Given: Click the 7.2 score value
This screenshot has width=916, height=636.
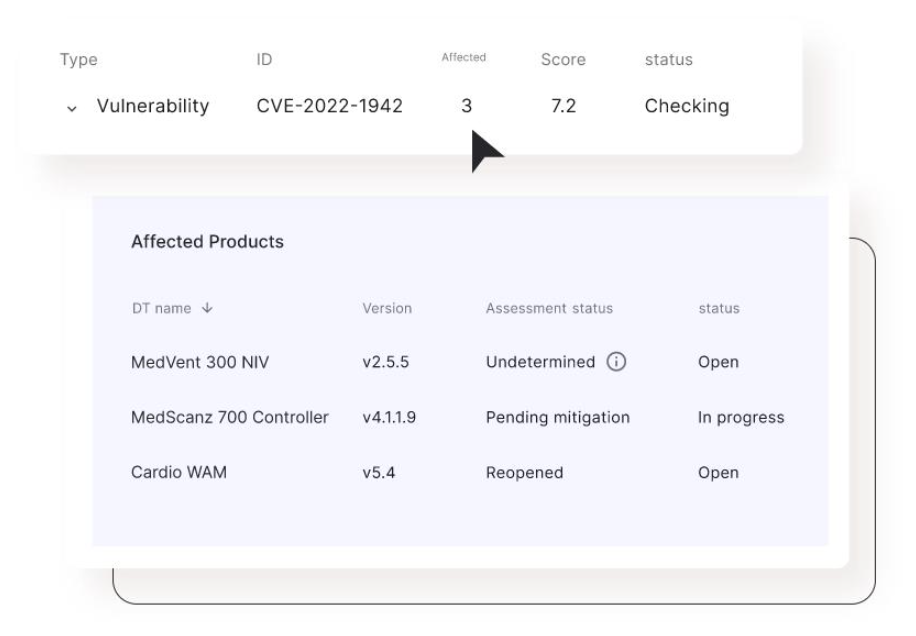Looking at the screenshot, I should 563,106.
